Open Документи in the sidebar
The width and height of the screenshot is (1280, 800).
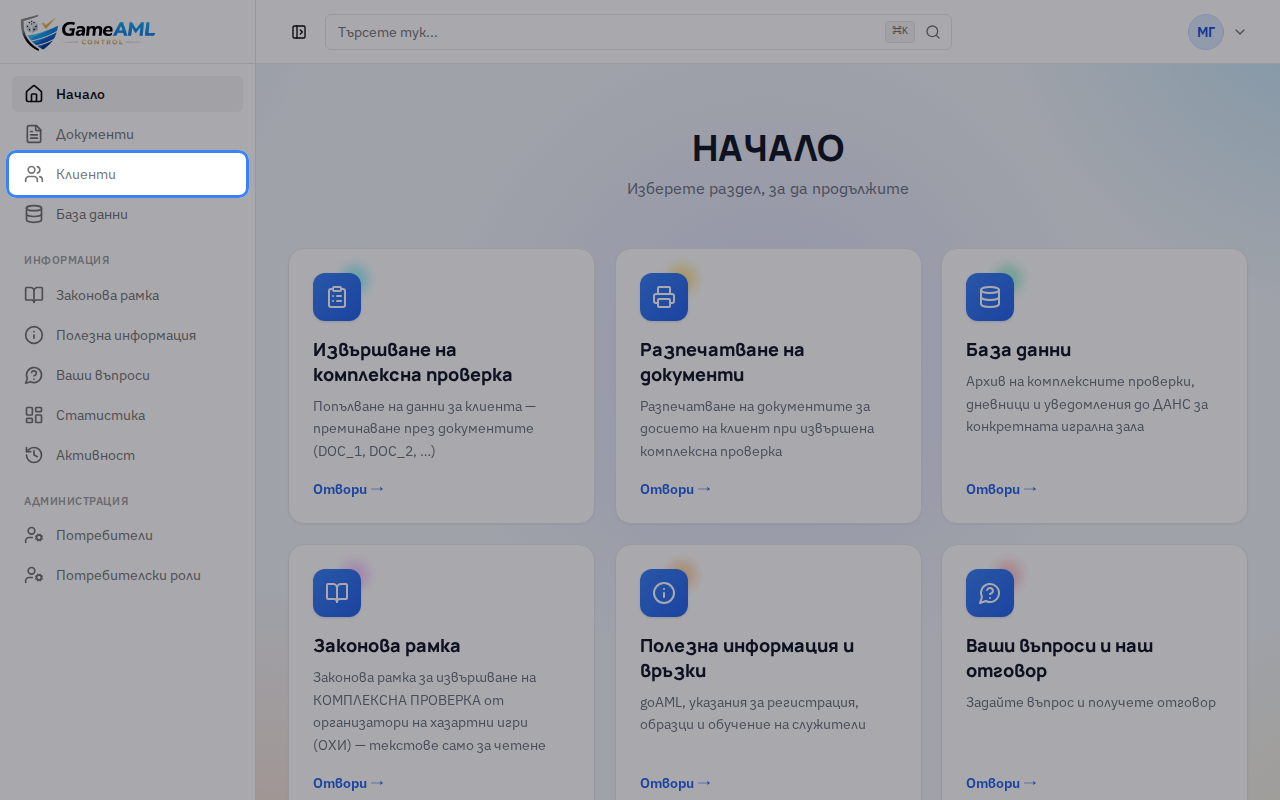(128, 134)
